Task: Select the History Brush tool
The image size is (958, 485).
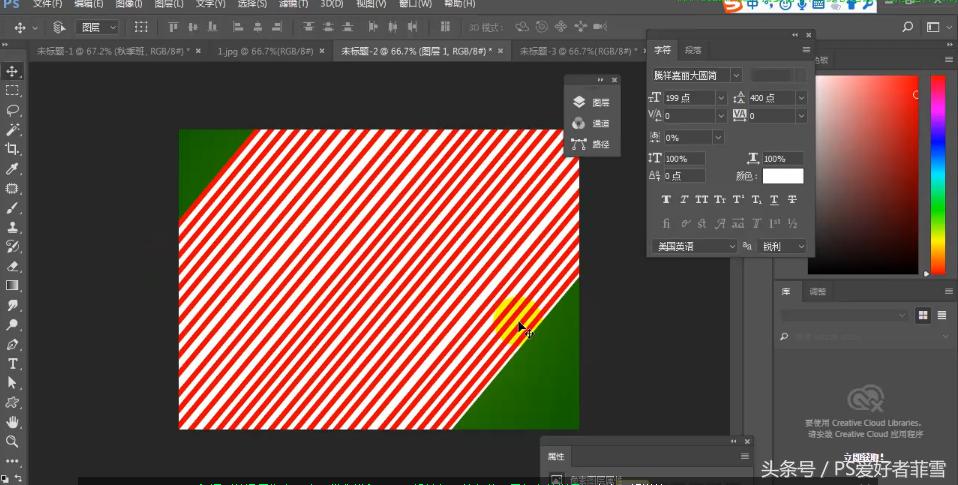Action: (12, 247)
